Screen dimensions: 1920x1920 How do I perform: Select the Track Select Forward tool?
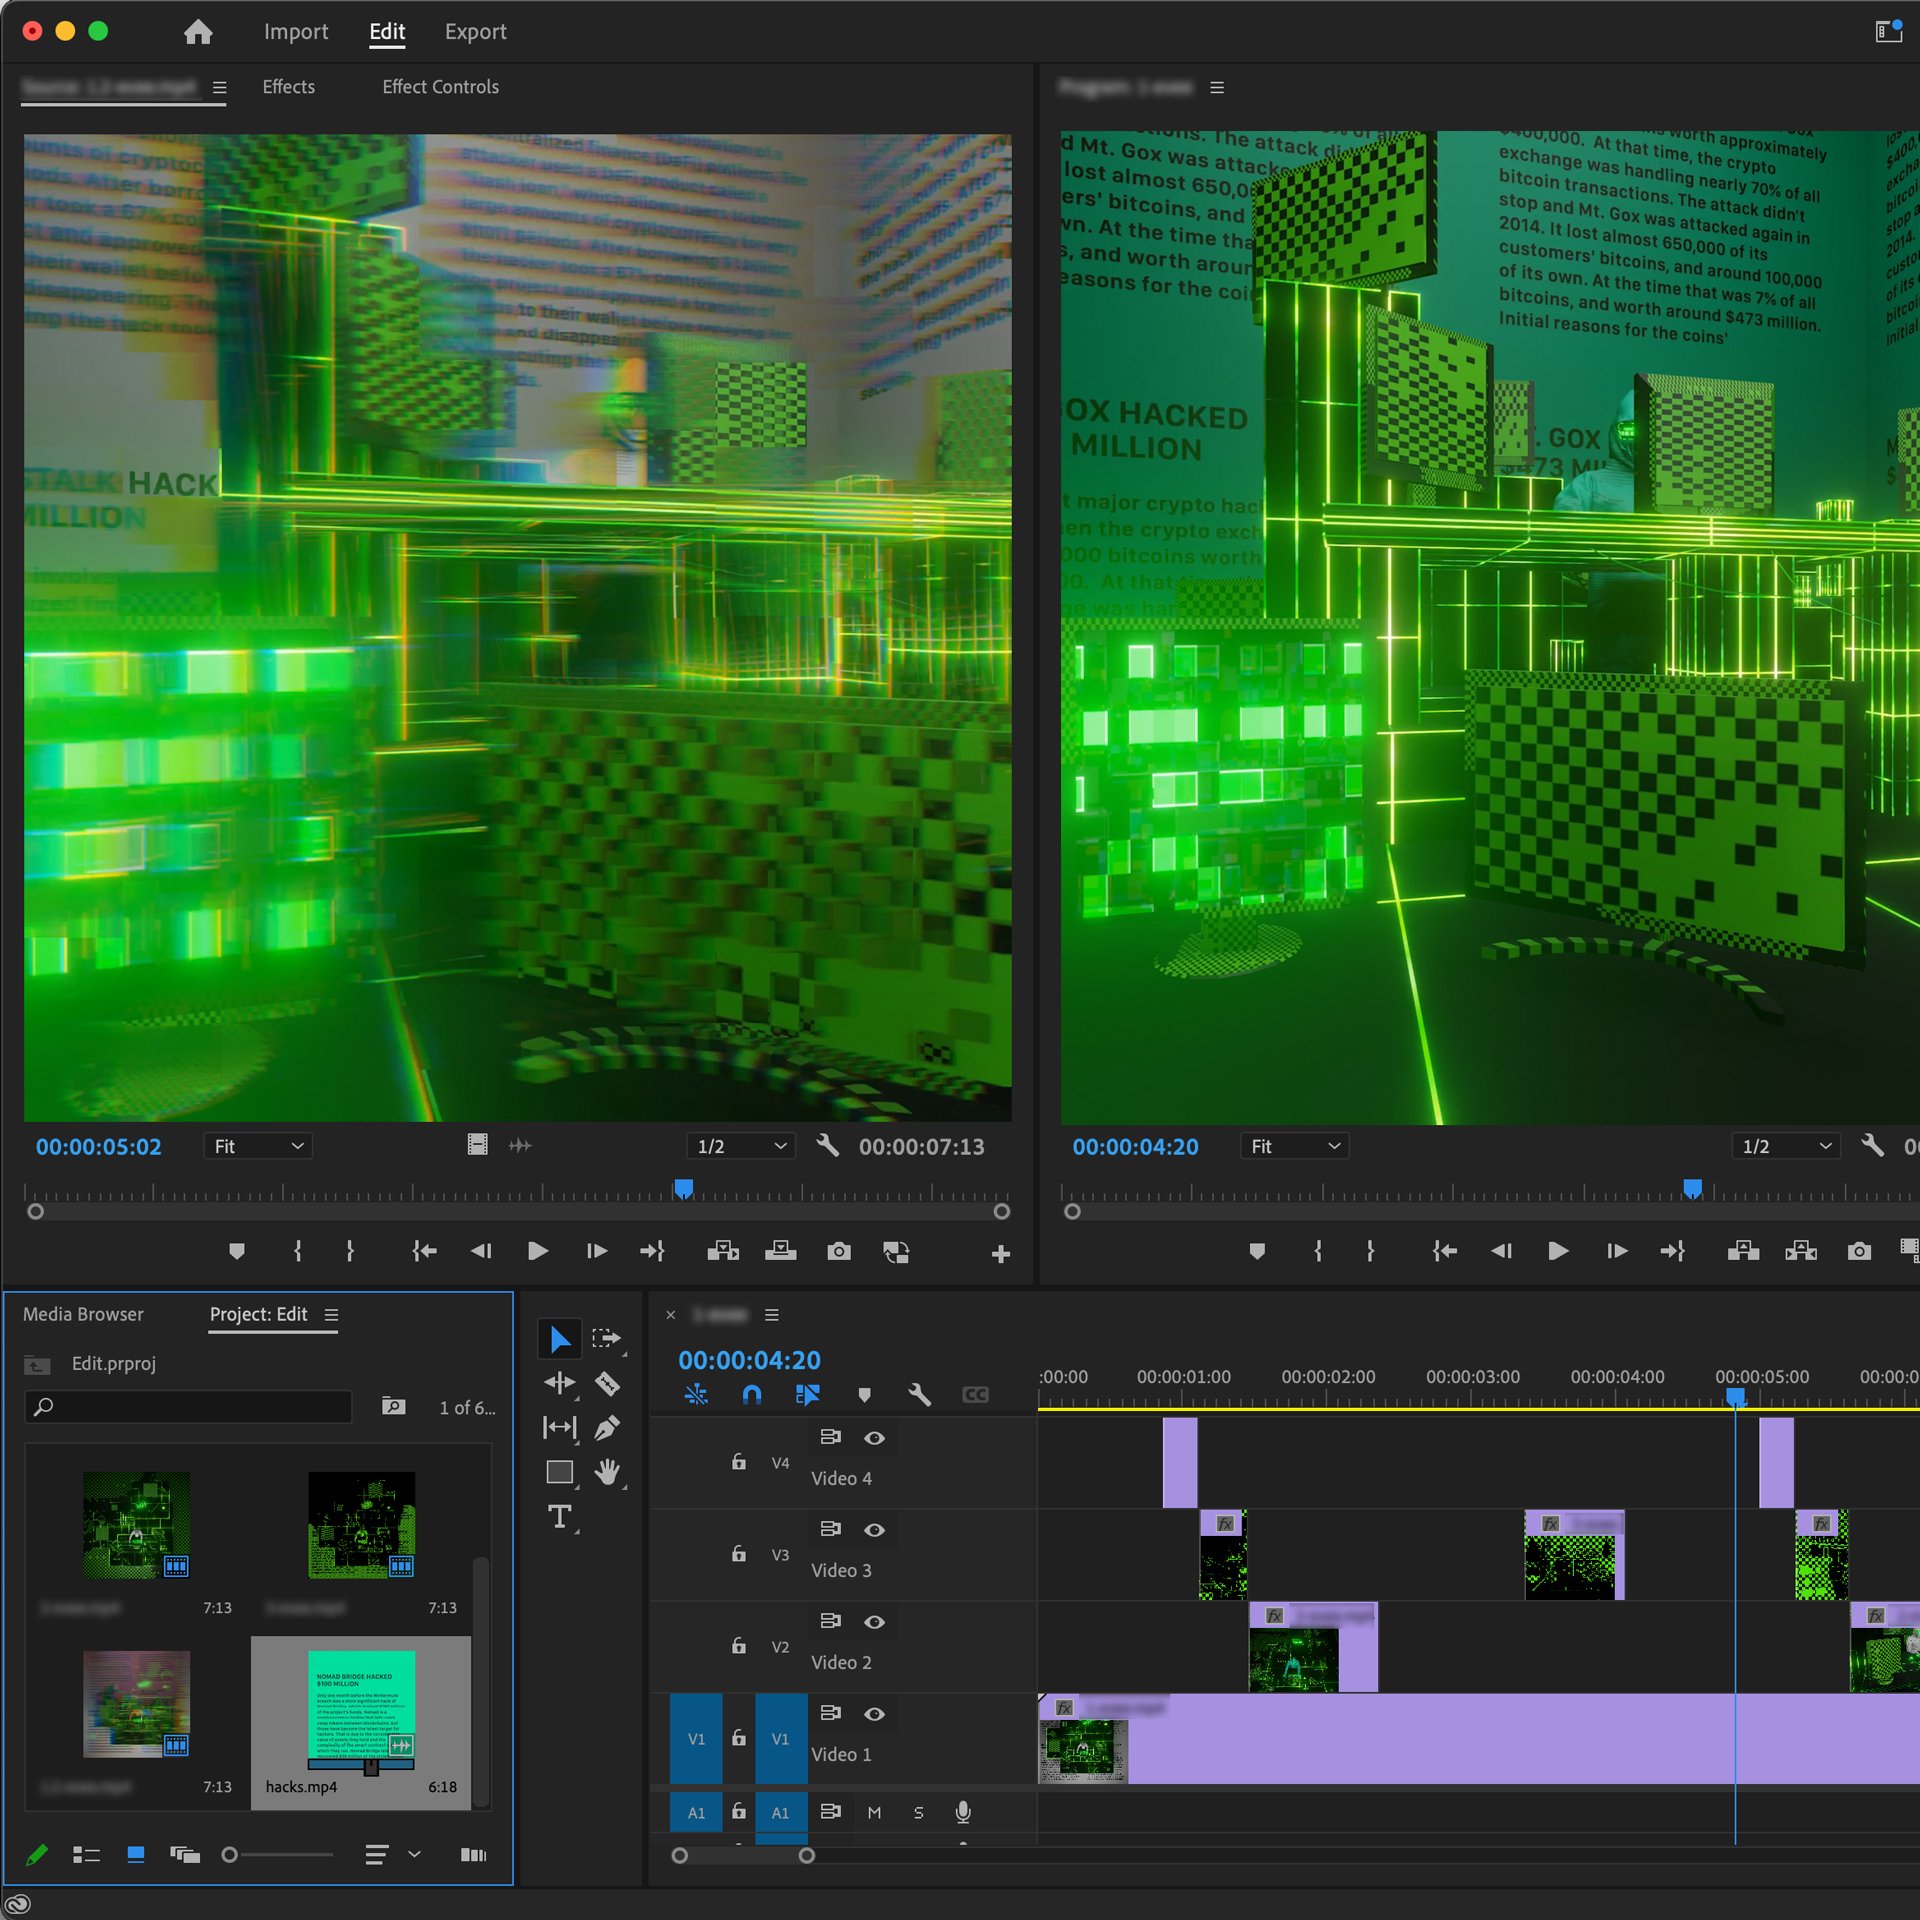coord(607,1339)
